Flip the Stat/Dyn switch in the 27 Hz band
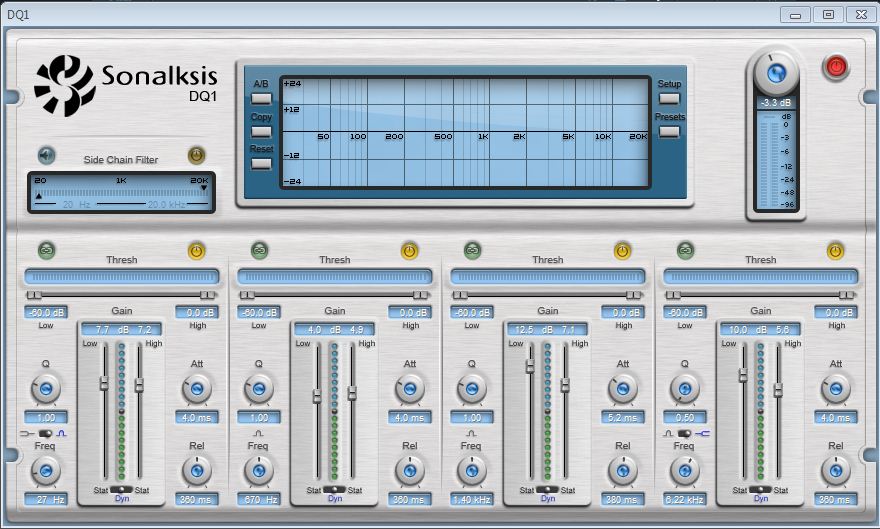This screenshot has height=529, width=880. (x=121, y=490)
